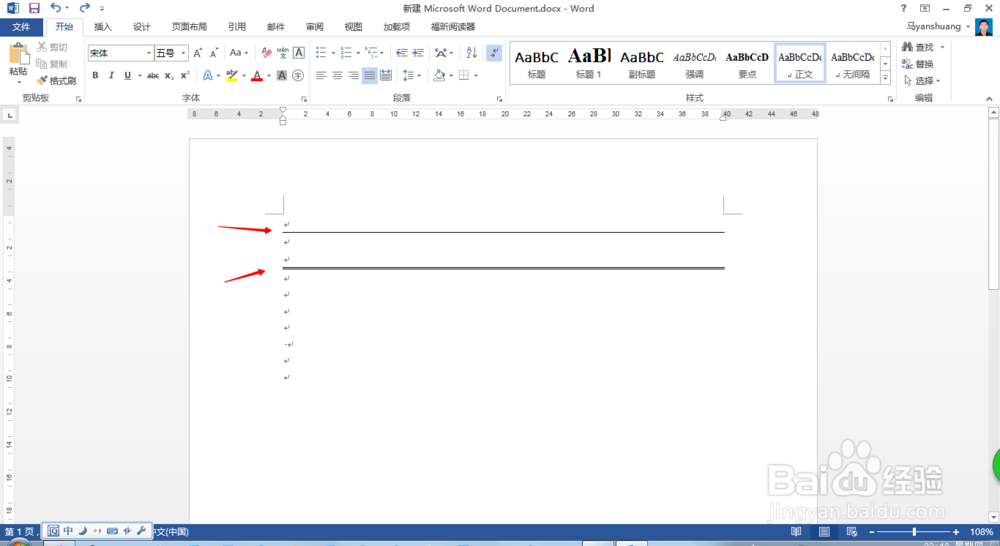
Task: Toggle underline formatting
Action: point(128,75)
